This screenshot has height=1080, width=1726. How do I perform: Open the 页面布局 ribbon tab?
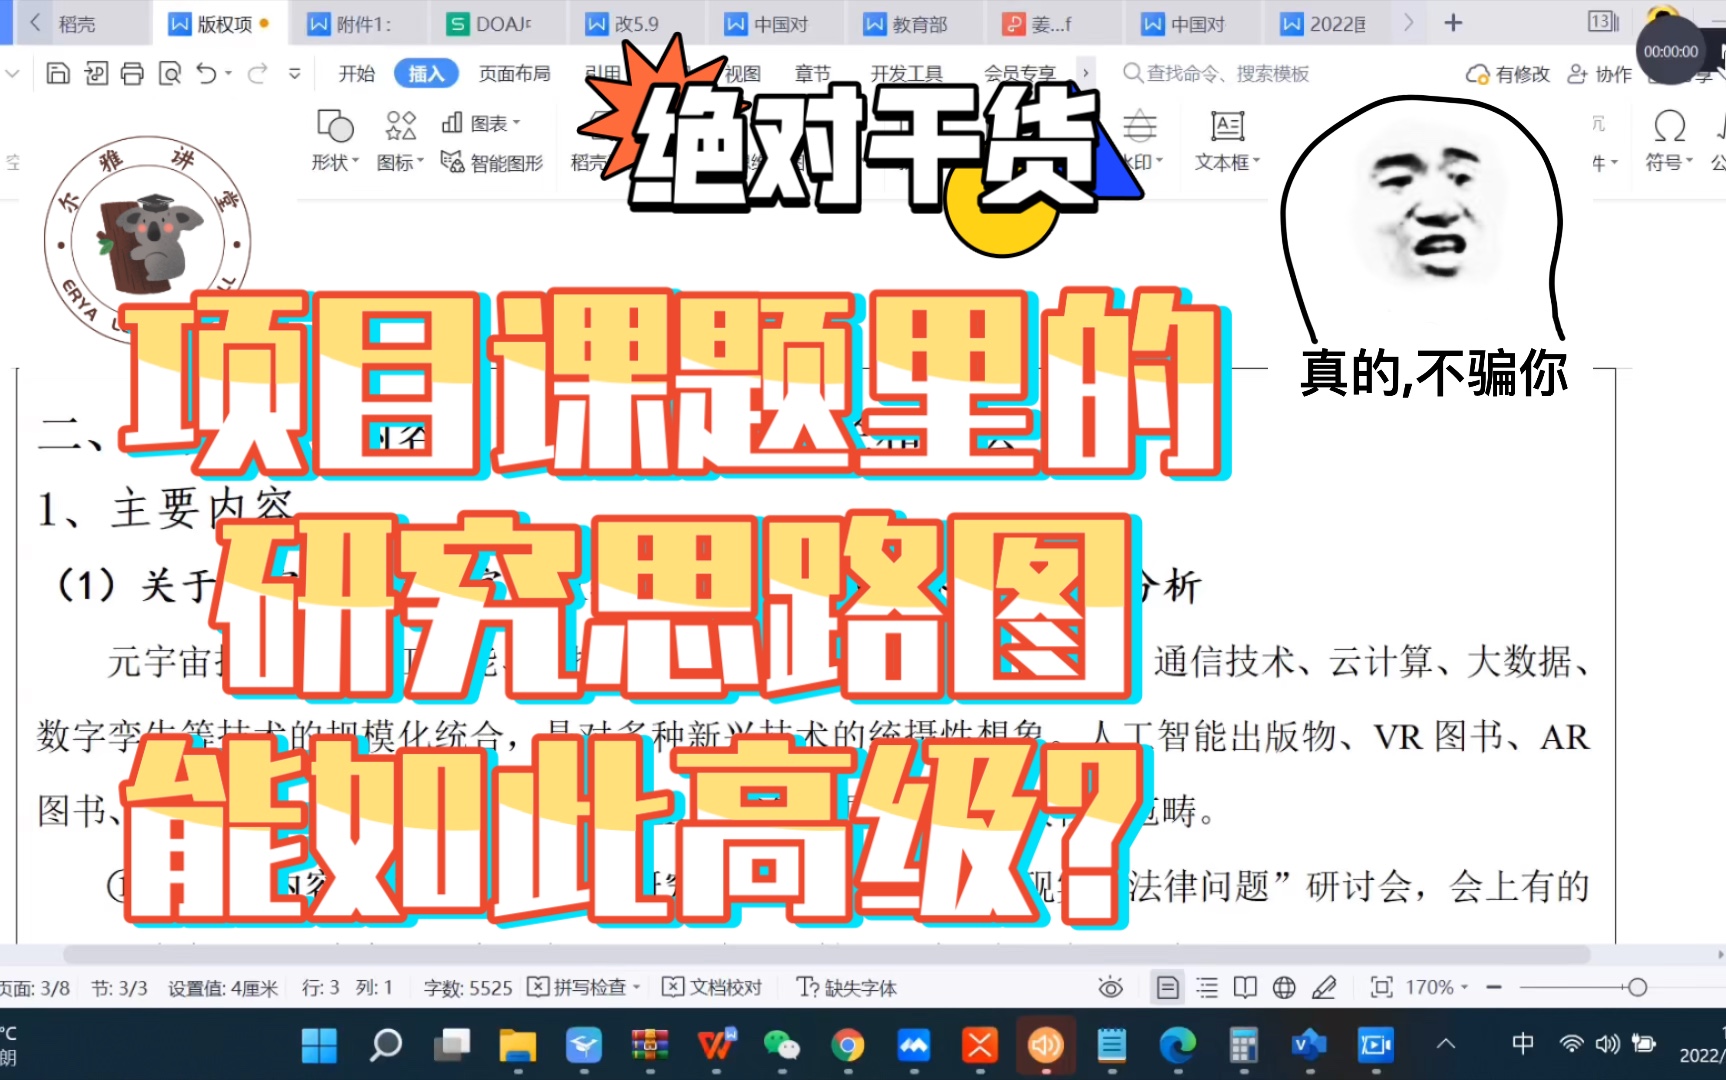(x=514, y=73)
